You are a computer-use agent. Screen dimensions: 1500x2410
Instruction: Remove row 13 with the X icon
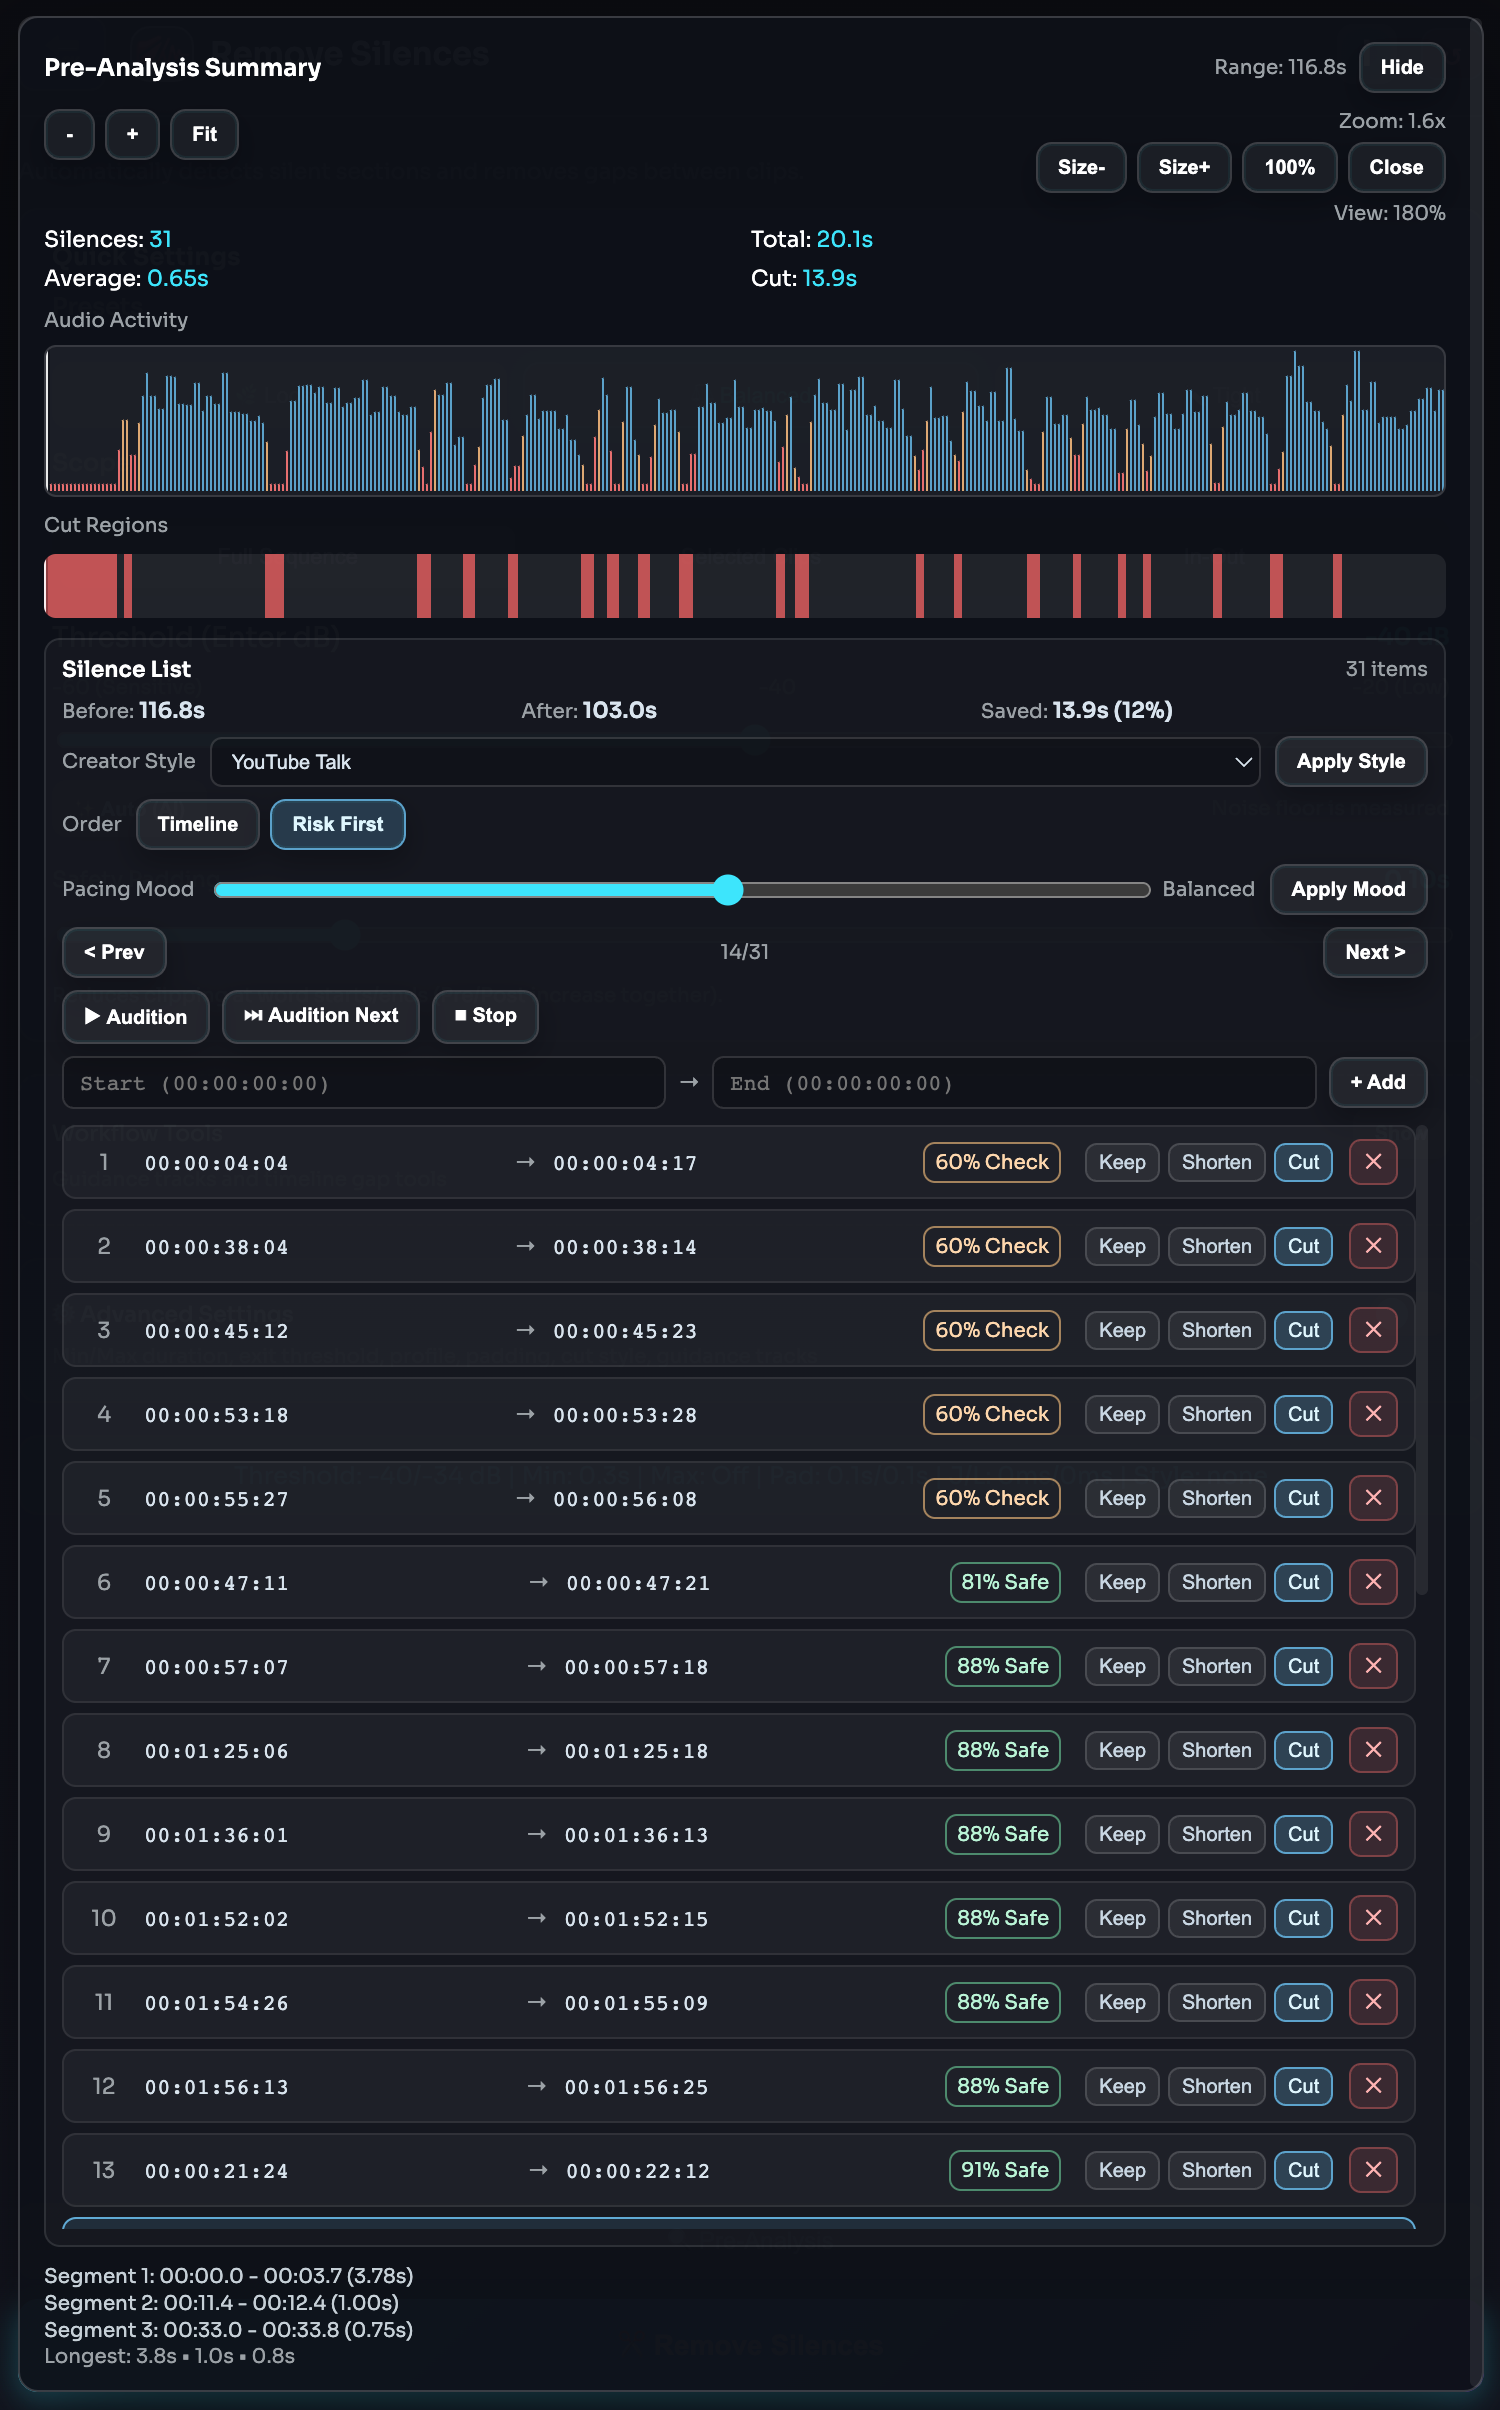tap(1373, 2170)
